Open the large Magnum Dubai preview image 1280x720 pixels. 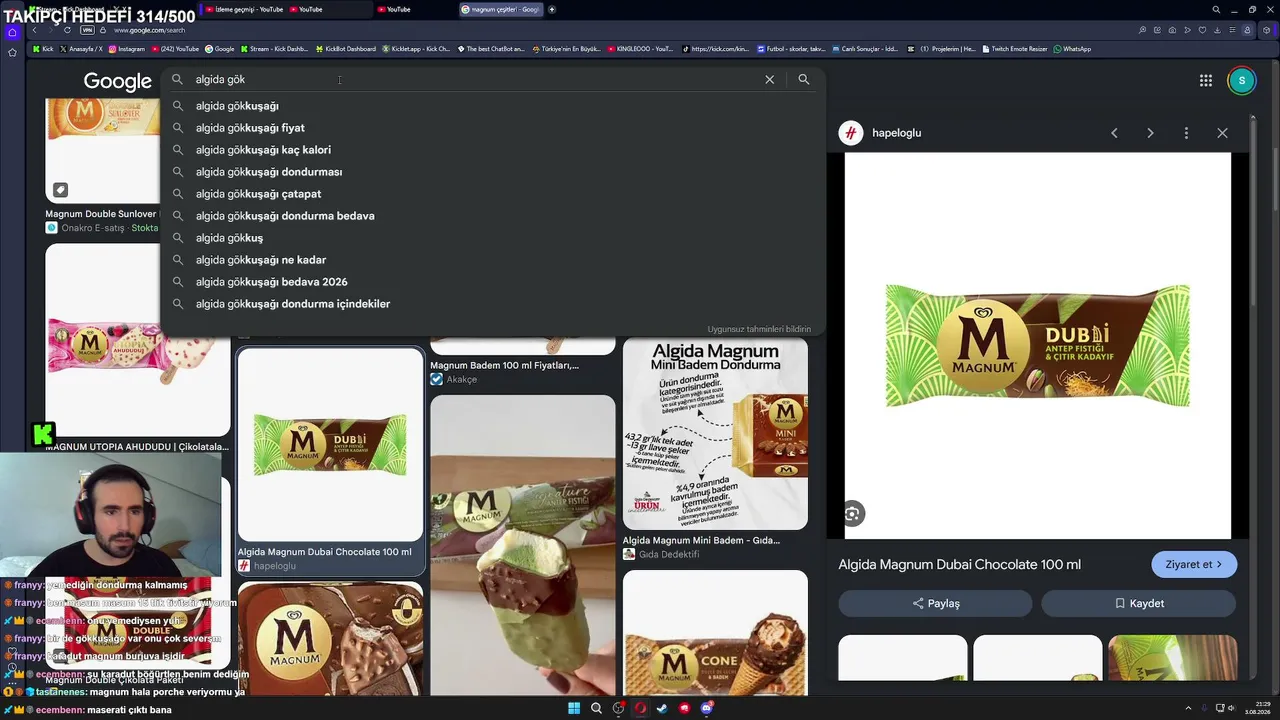coord(1038,346)
